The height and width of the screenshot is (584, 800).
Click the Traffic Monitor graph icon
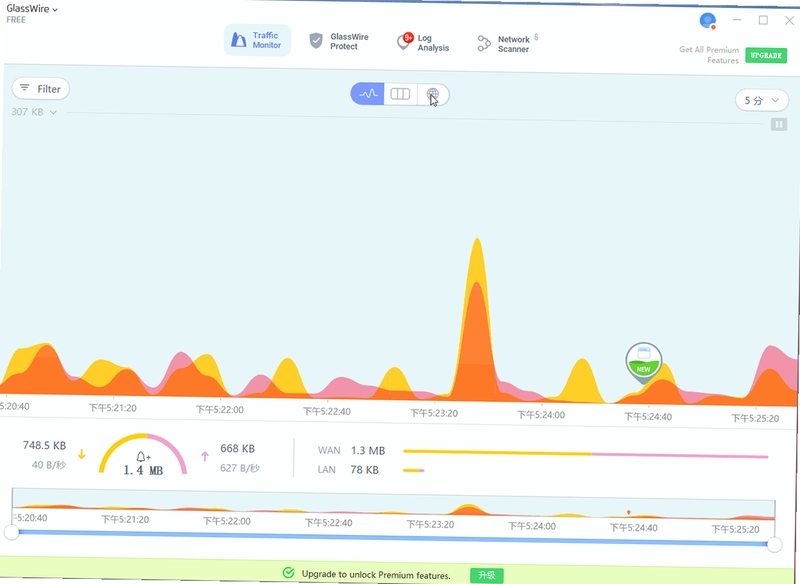coord(238,39)
